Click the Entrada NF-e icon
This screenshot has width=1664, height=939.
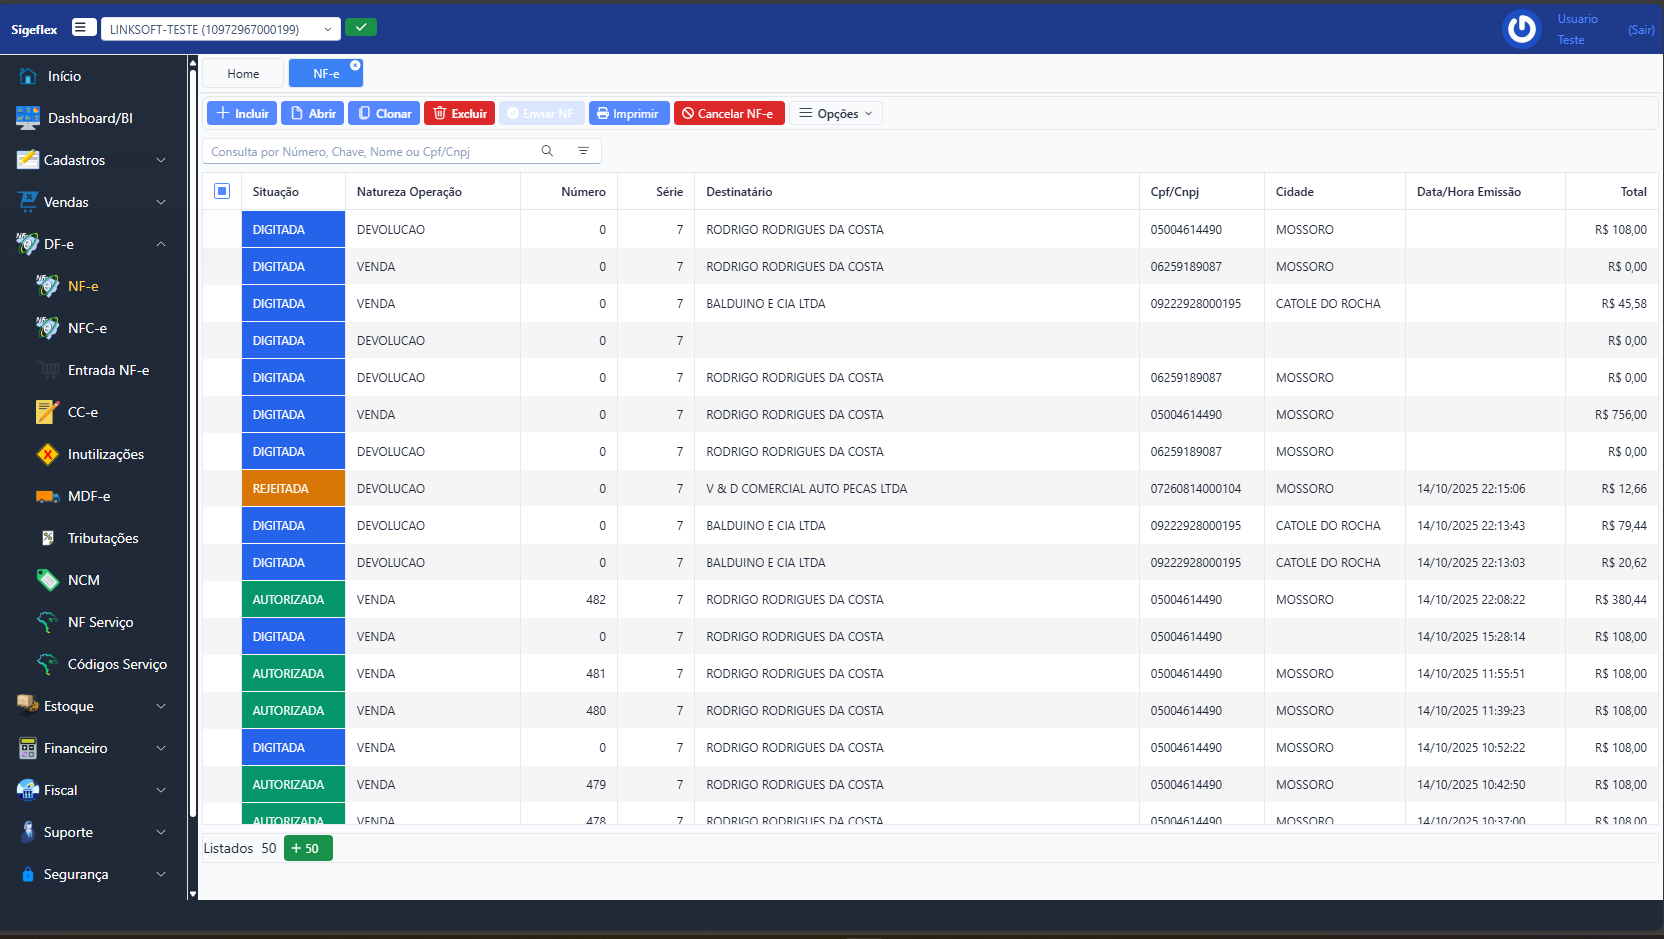pos(48,369)
